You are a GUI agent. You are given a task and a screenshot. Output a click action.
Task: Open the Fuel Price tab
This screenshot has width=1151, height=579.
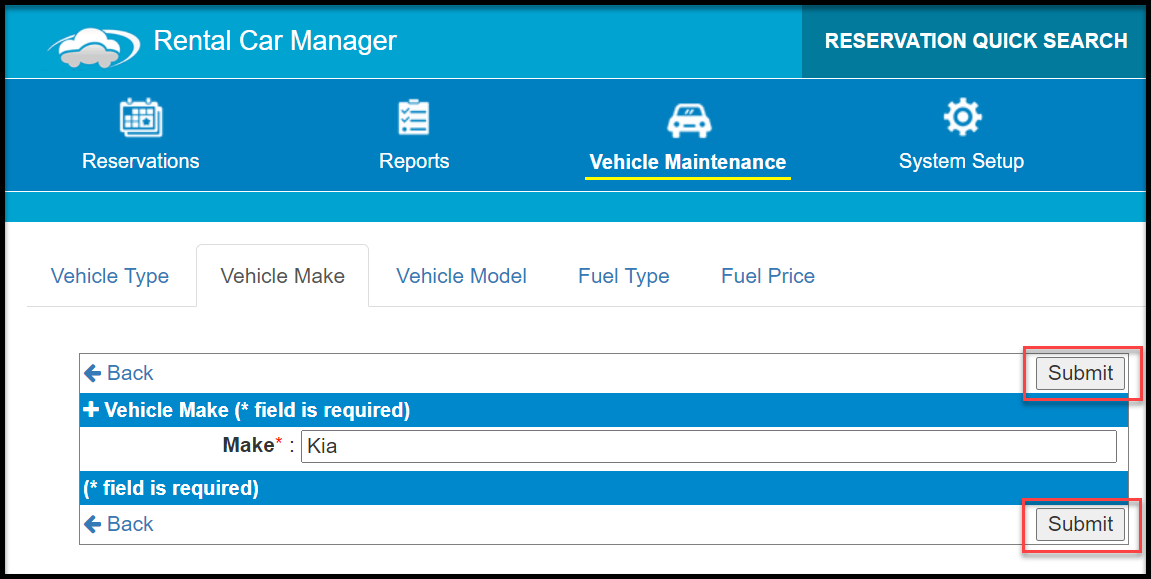768,276
